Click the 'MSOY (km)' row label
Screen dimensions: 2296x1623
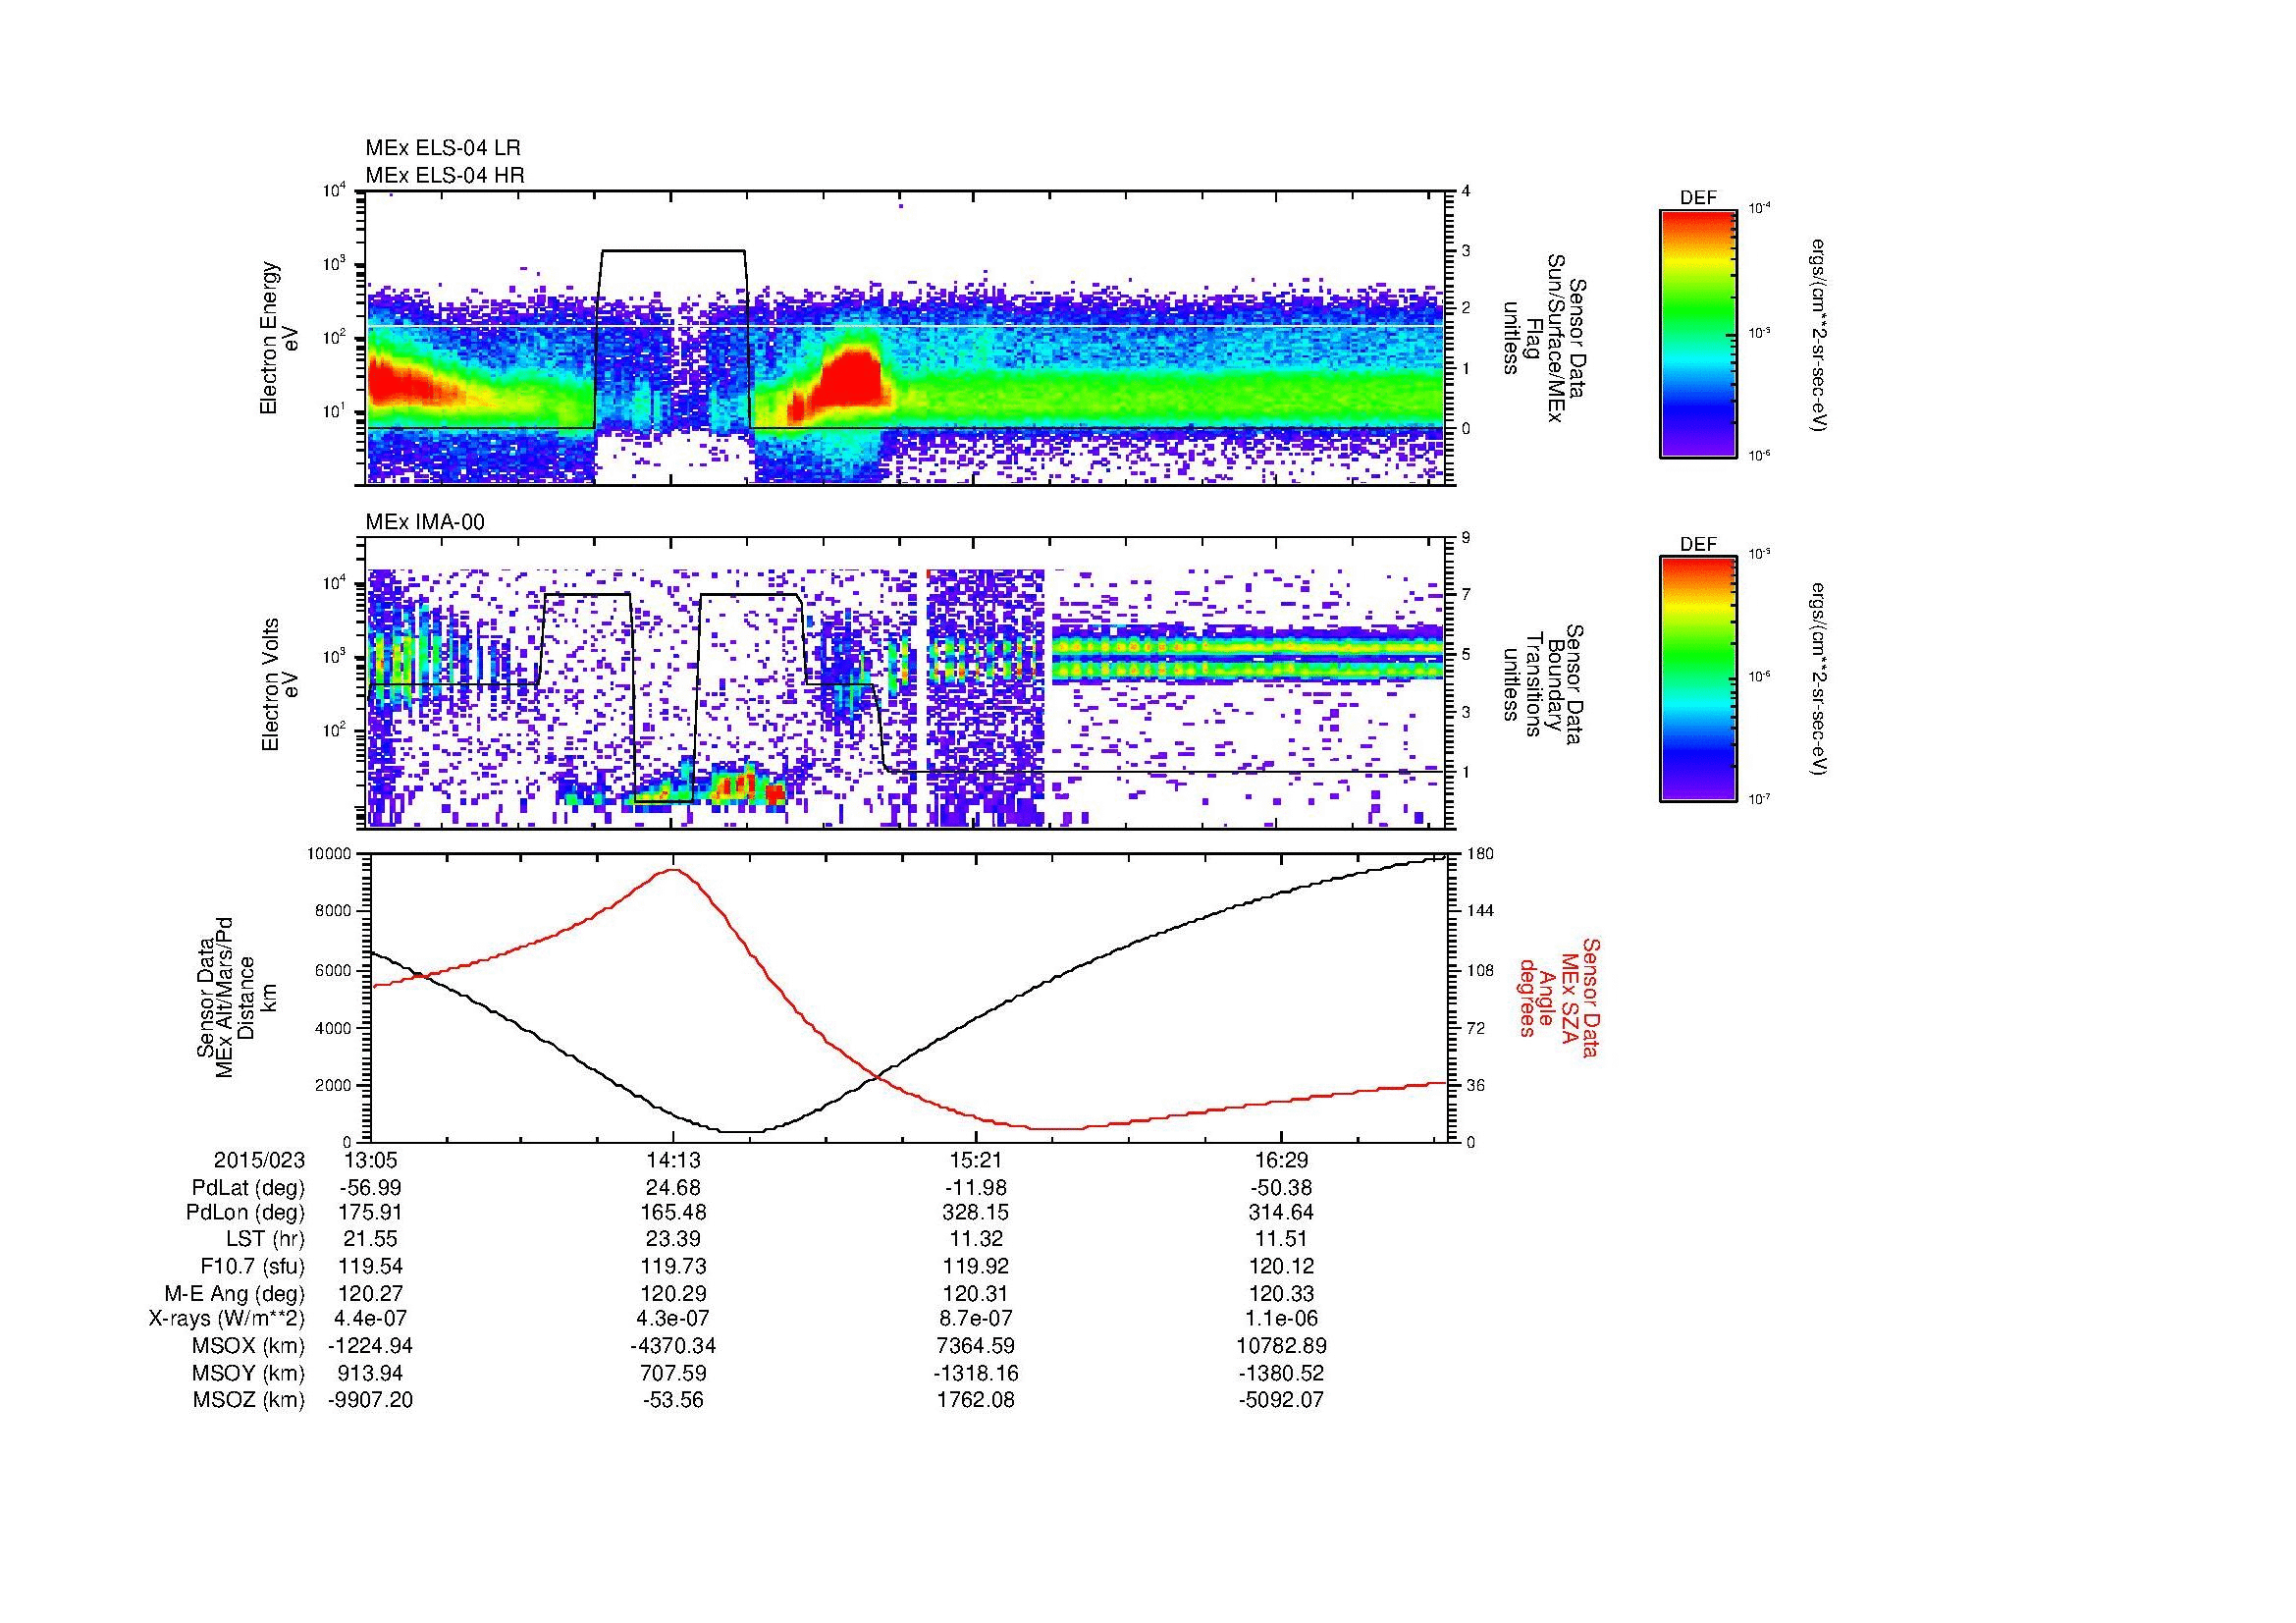click(248, 1373)
